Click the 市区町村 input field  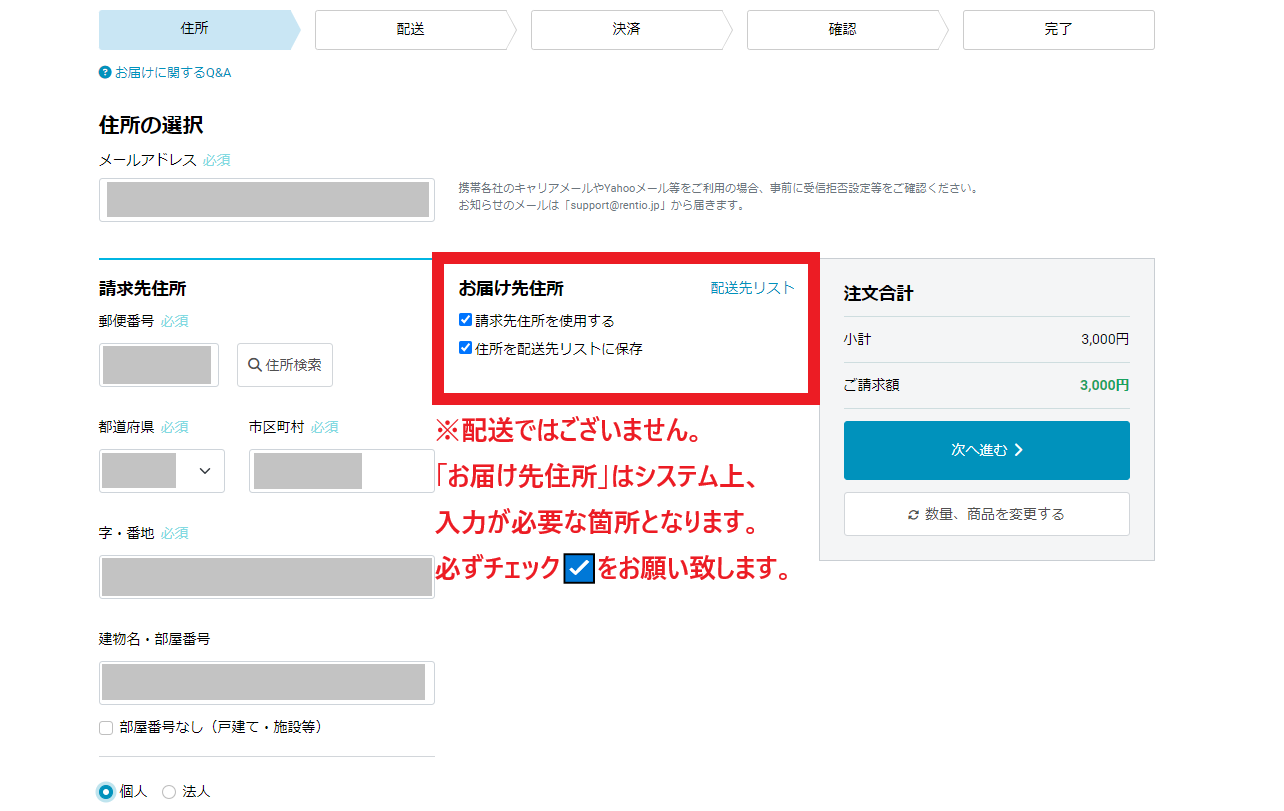[x=342, y=471]
